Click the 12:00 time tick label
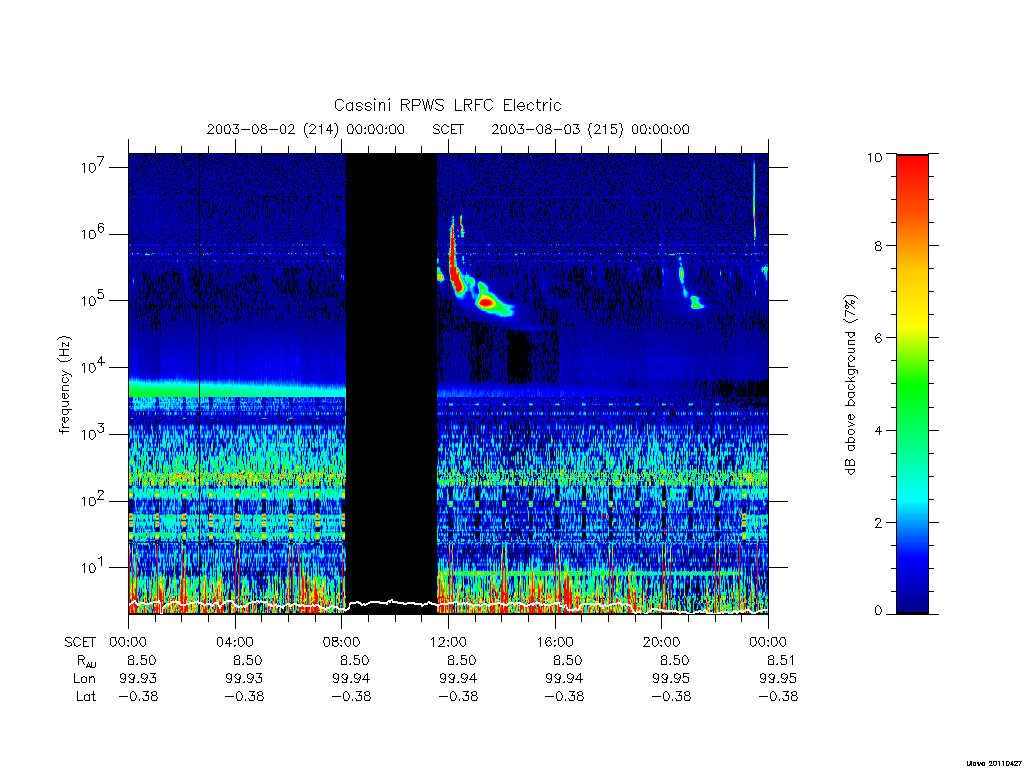 click(448, 642)
